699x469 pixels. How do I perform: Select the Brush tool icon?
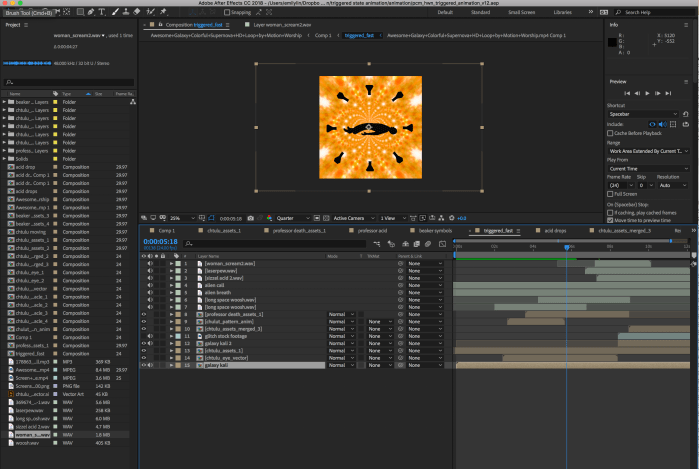(115, 12)
